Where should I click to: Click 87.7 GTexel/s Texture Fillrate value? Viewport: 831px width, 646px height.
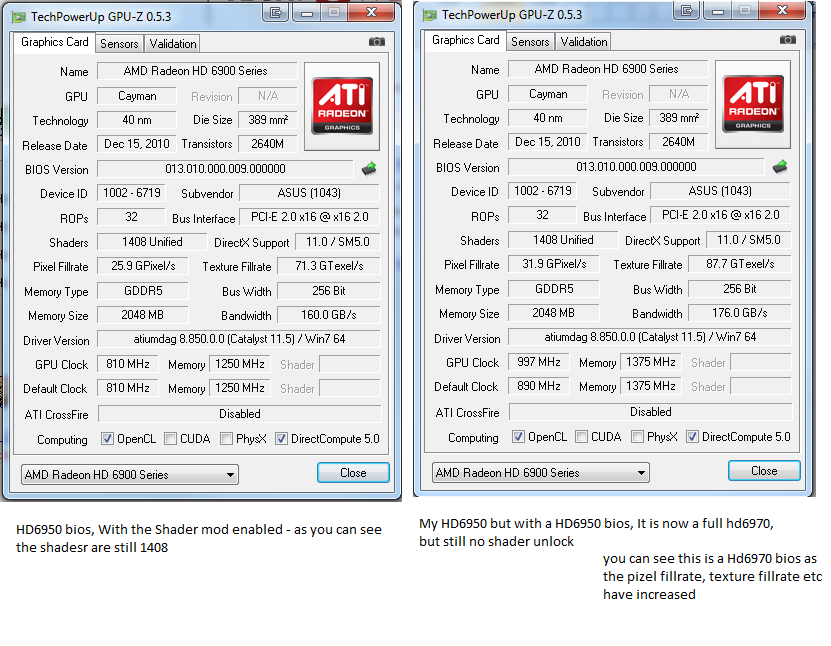(740, 264)
